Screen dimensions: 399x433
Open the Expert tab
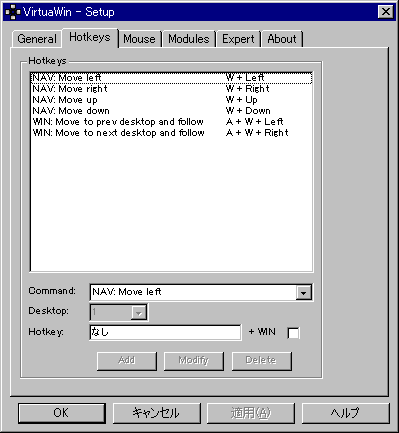pyautogui.click(x=238, y=39)
